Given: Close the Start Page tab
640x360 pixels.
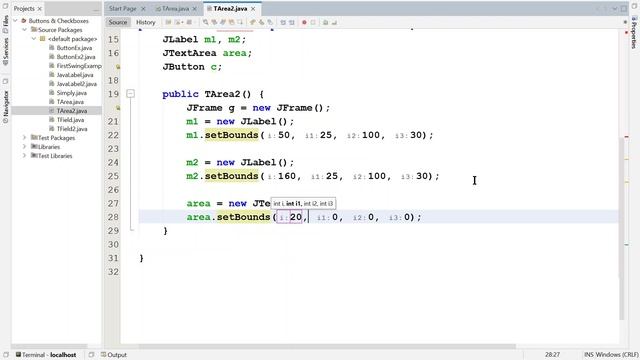Looking at the screenshot, I should pyautogui.click(x=143, y=9).
